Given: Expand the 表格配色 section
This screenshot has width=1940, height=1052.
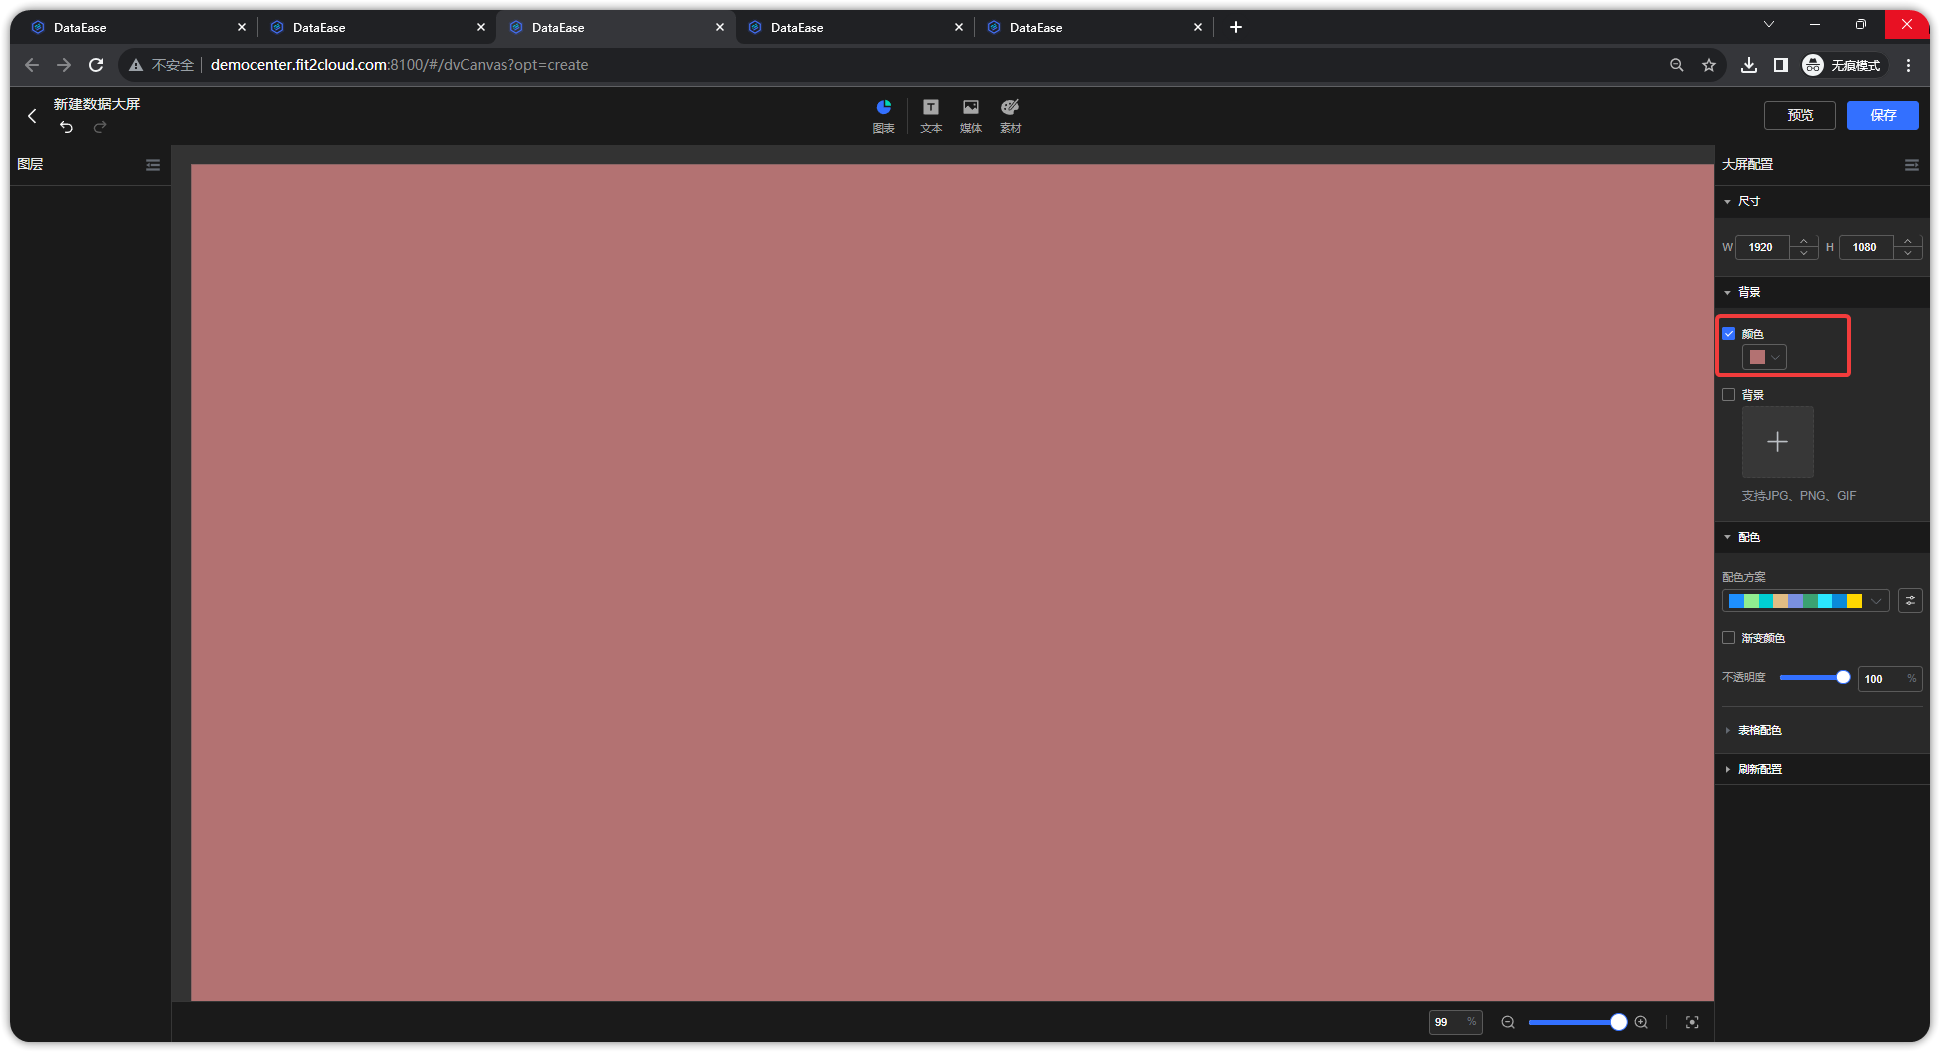Looking at the screenshot, I should pos(1752,730).
